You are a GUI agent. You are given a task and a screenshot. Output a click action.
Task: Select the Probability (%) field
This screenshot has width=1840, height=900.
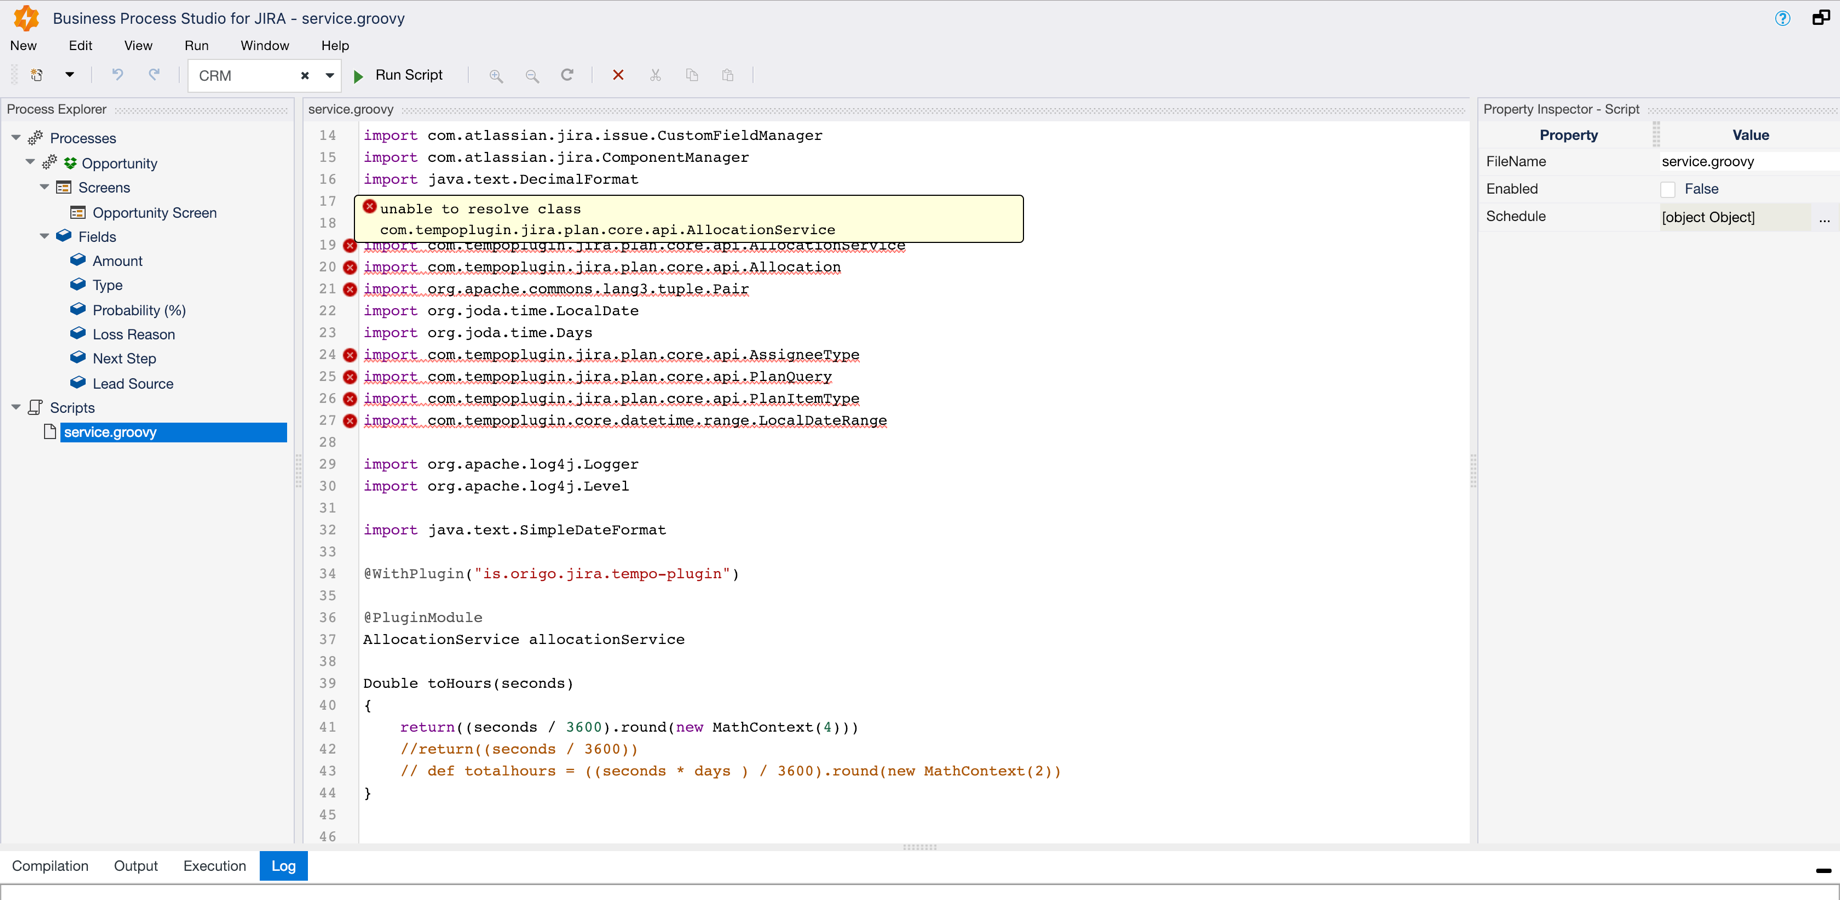click(x=139, y=310)
